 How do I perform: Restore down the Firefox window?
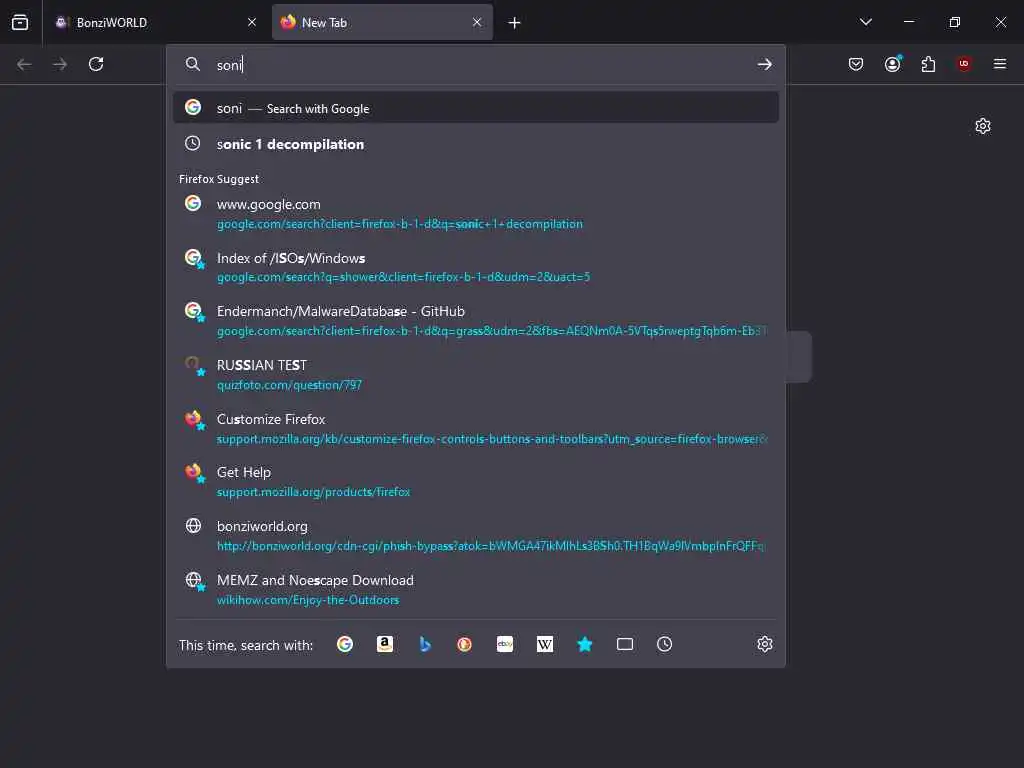(955, 22)
